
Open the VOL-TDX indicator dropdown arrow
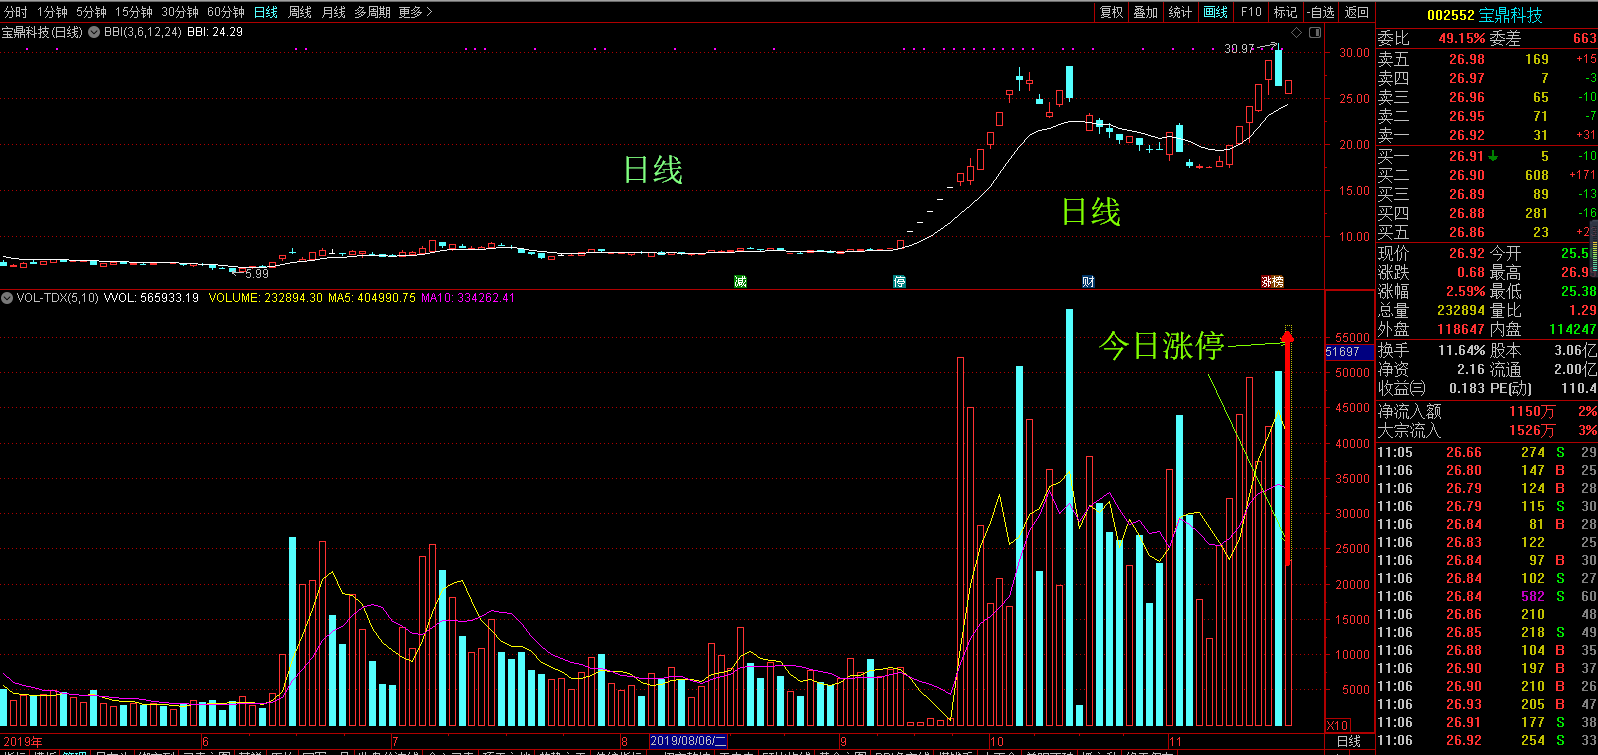point(7,298)
